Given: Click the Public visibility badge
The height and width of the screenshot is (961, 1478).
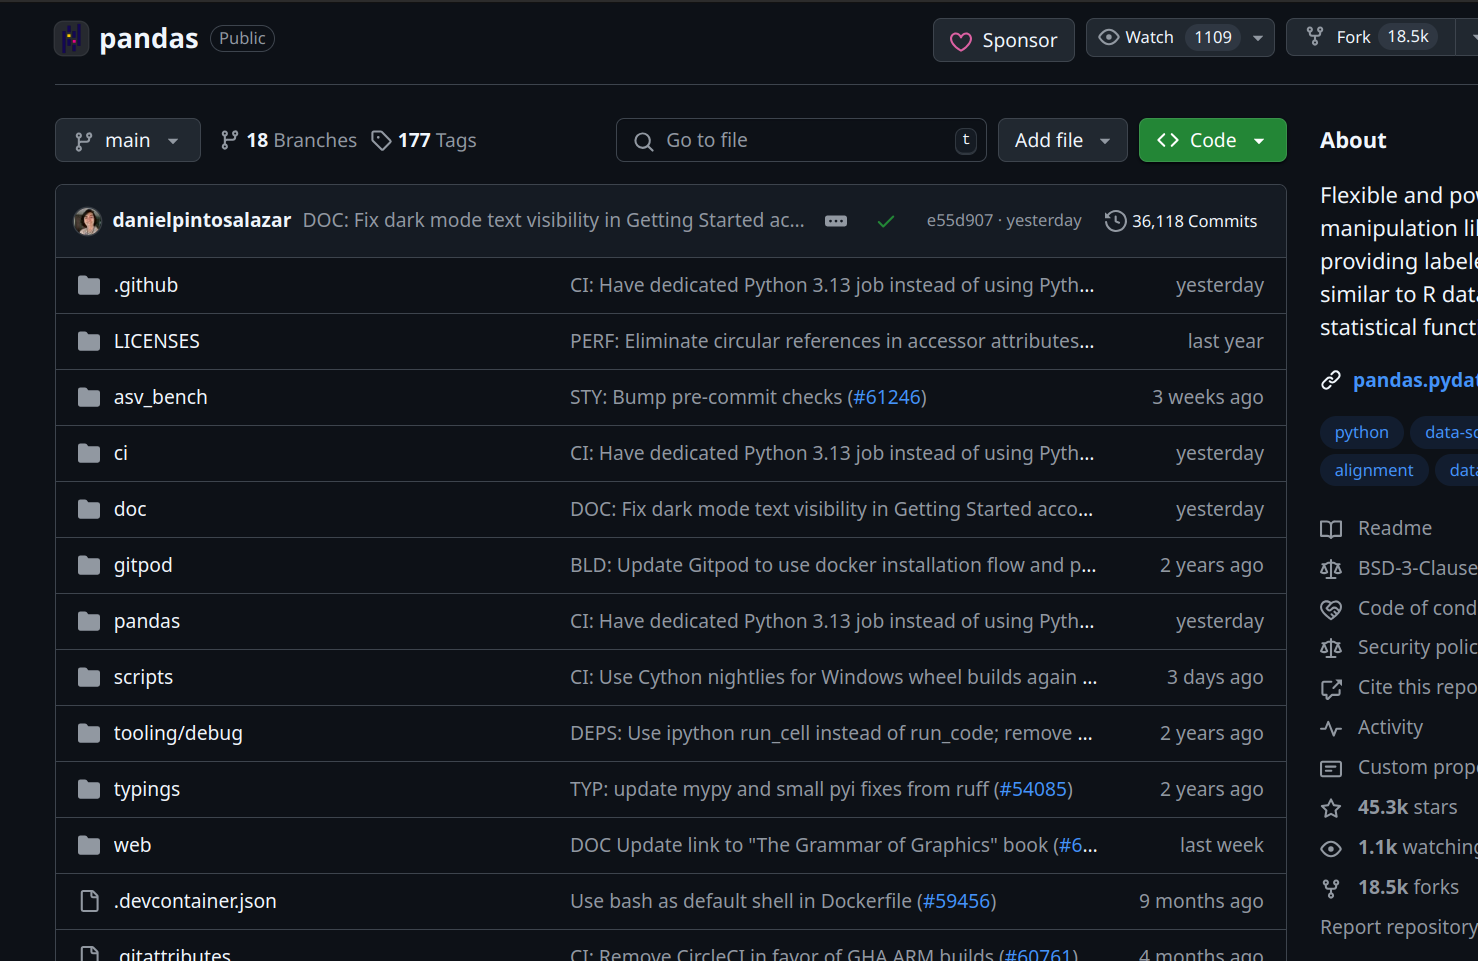Looking at the screenshot, I should 242,38.
